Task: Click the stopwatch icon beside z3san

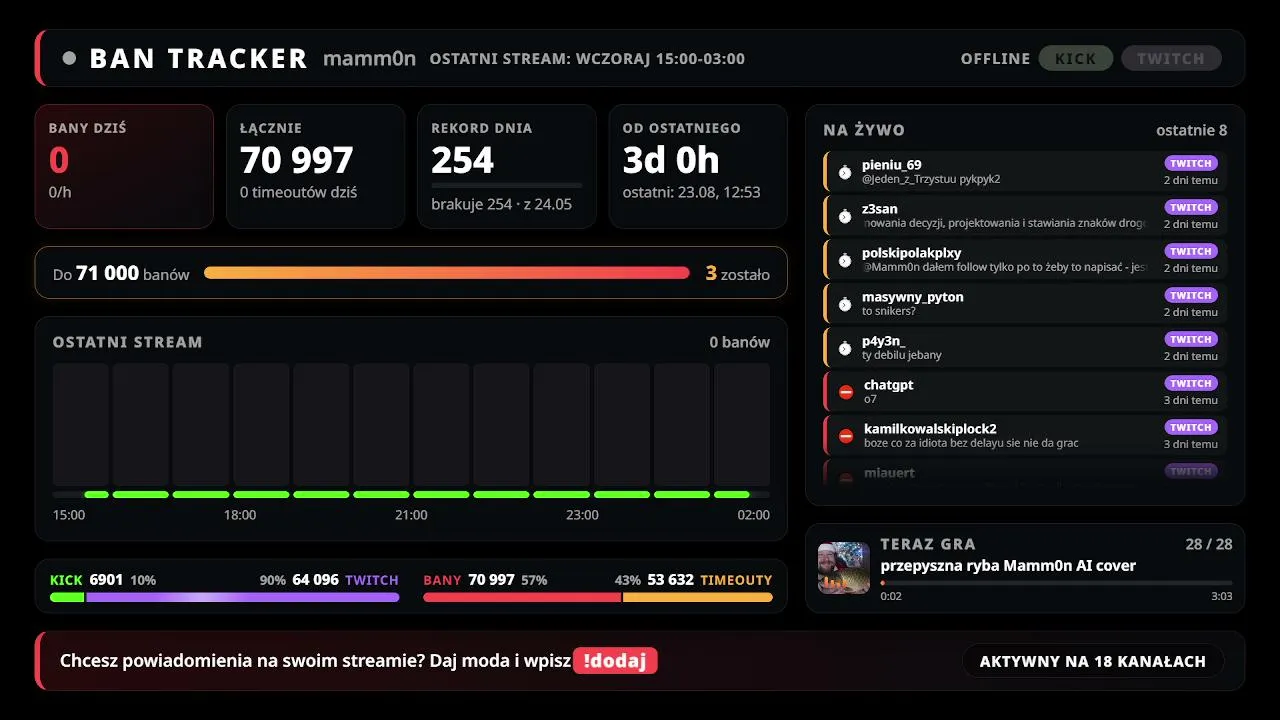Action: click(x=845, y=216)
